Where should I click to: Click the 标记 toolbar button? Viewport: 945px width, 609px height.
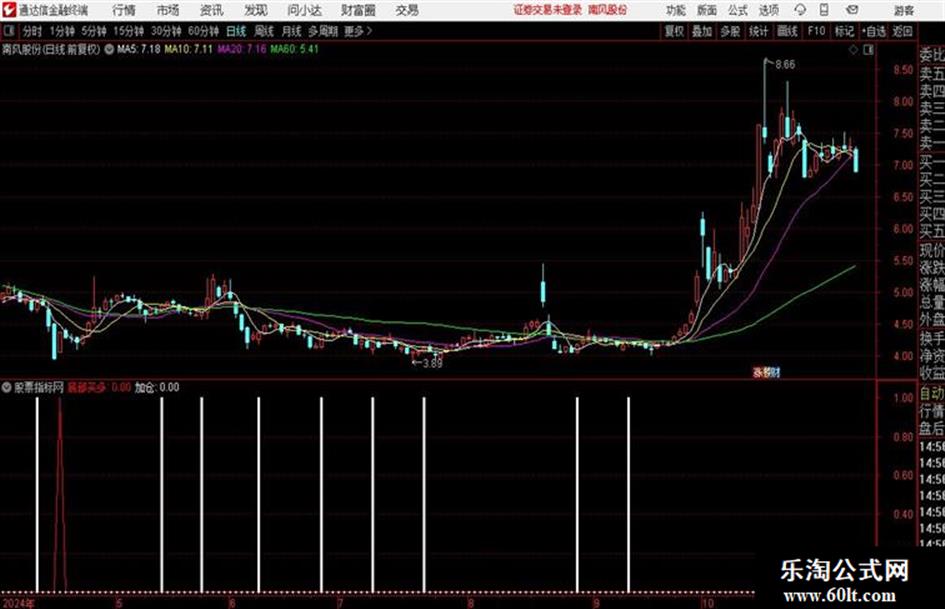coord(844,31)
